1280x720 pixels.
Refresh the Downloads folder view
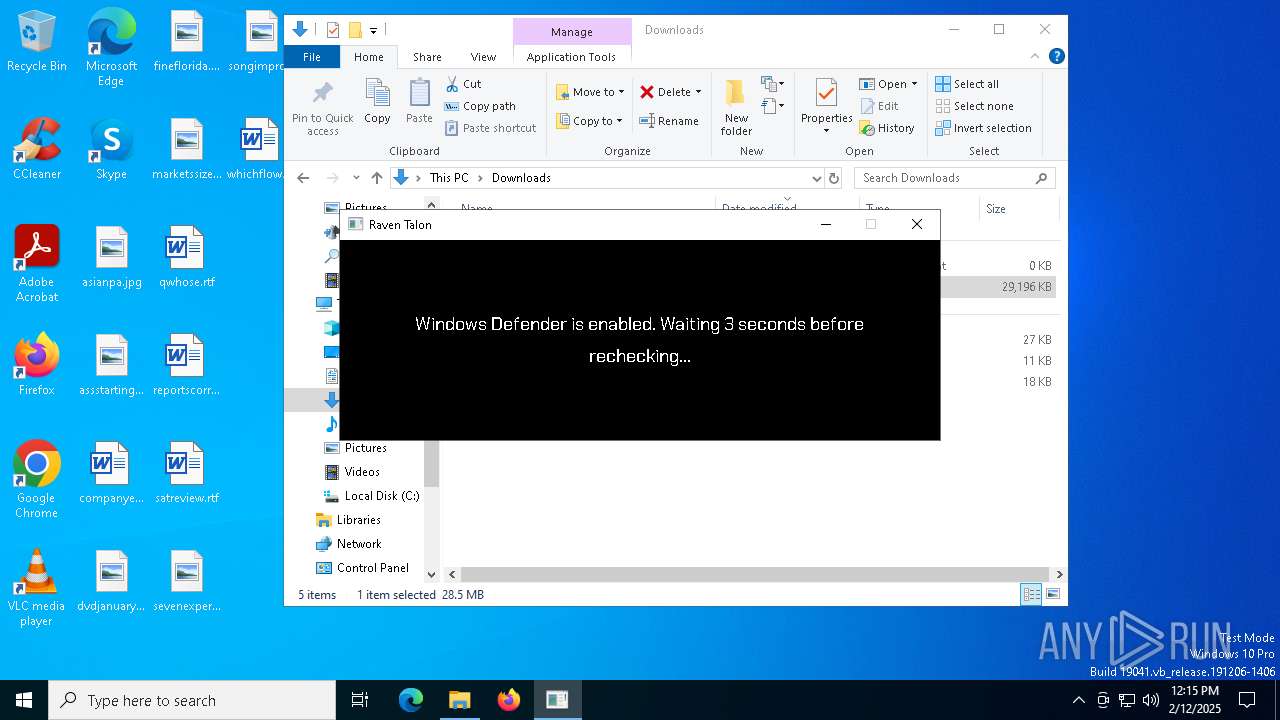coord(835,178)
